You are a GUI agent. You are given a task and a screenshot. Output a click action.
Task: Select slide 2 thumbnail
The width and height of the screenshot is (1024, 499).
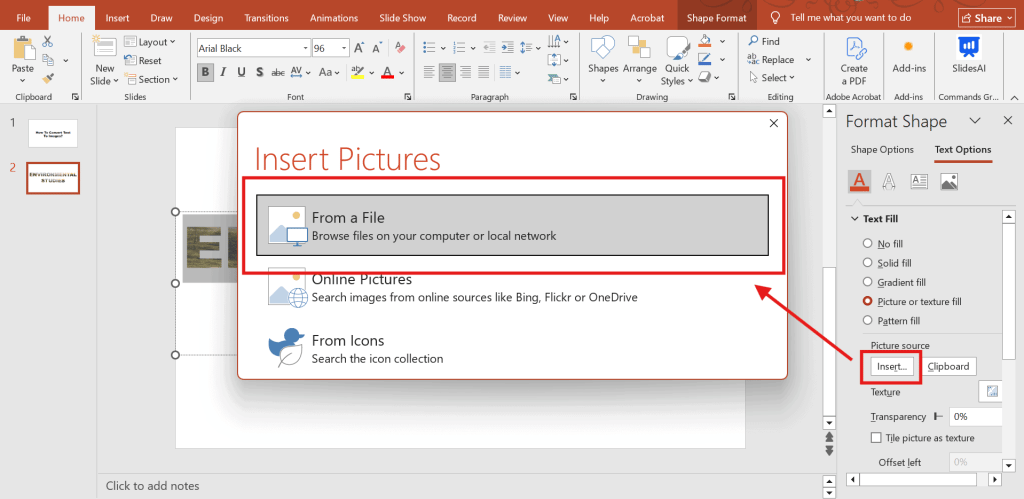click(53, 178)
